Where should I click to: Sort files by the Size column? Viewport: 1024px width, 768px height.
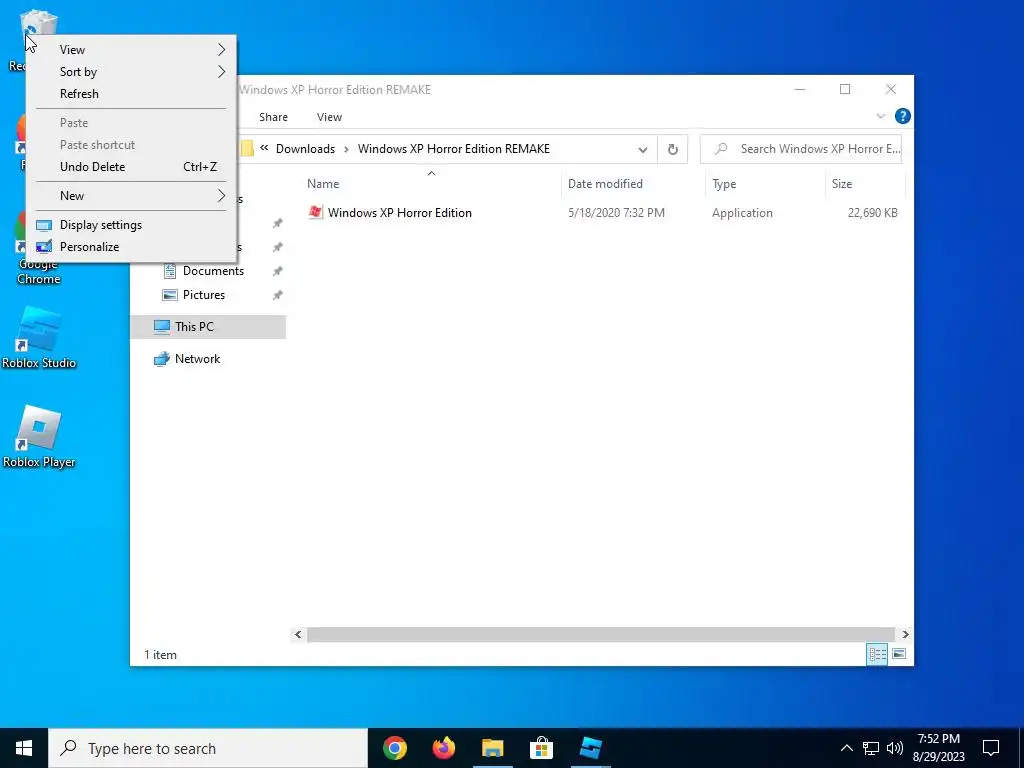tap(865, 184)
